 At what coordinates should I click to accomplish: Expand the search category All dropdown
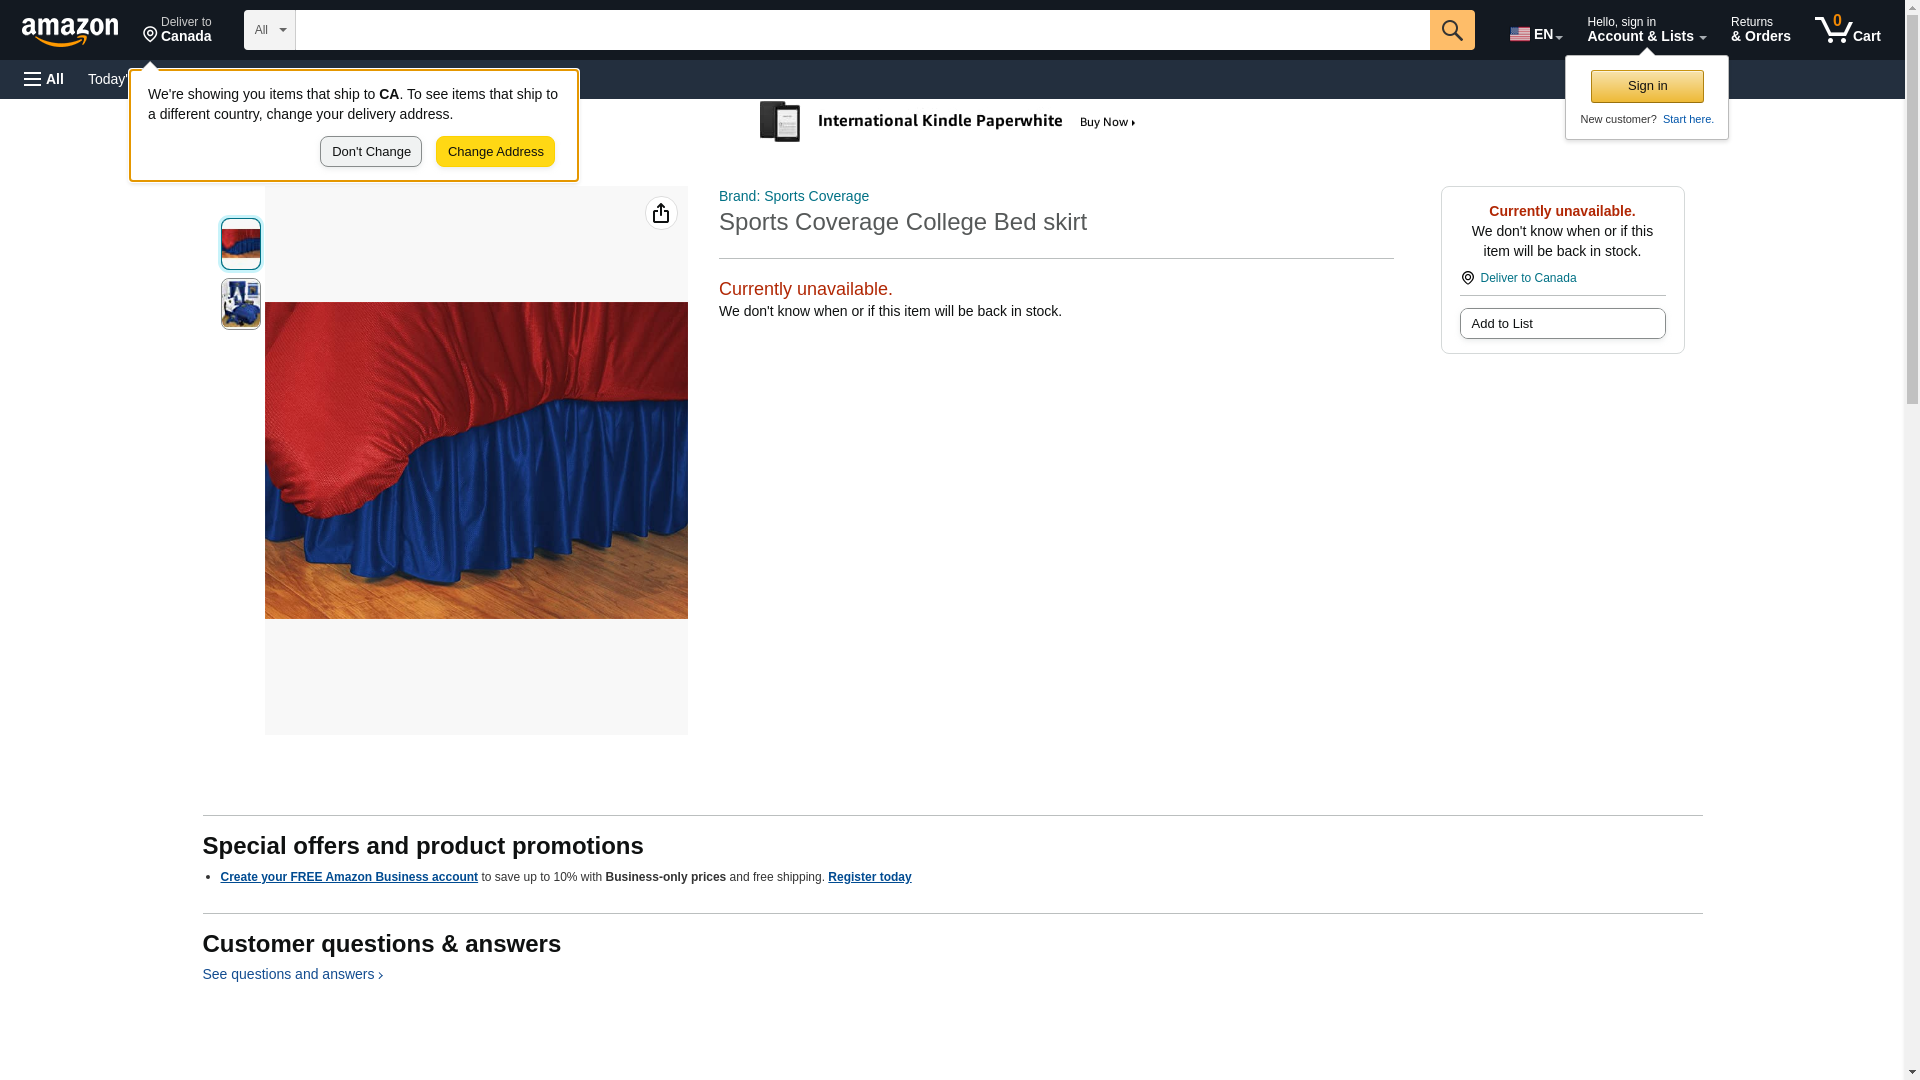[269, 30]
